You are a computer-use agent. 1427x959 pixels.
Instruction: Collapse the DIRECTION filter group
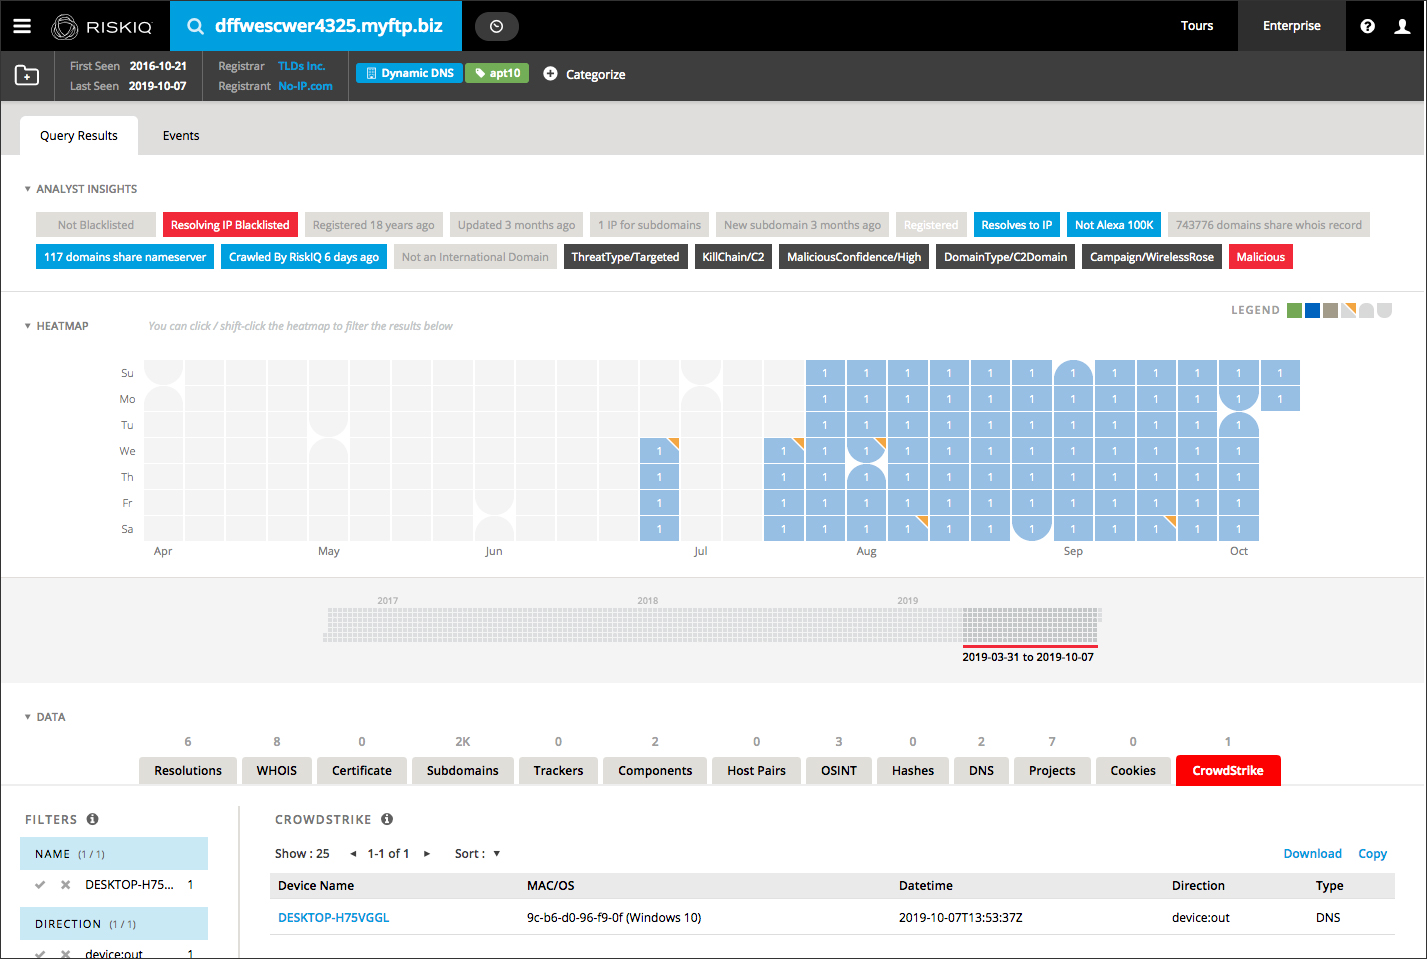(x=114, y=924)
